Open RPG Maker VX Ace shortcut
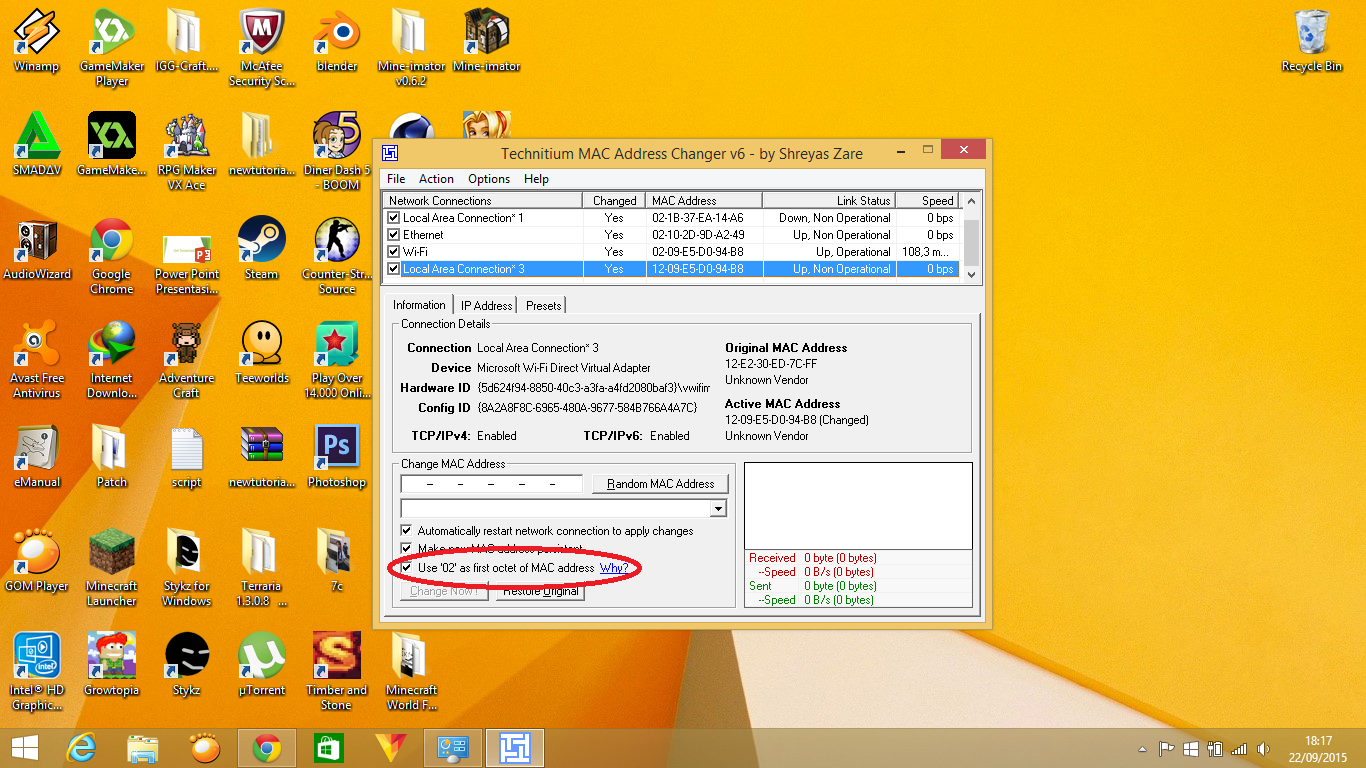Screen dimensions: 1366x768 pos(187,152)
